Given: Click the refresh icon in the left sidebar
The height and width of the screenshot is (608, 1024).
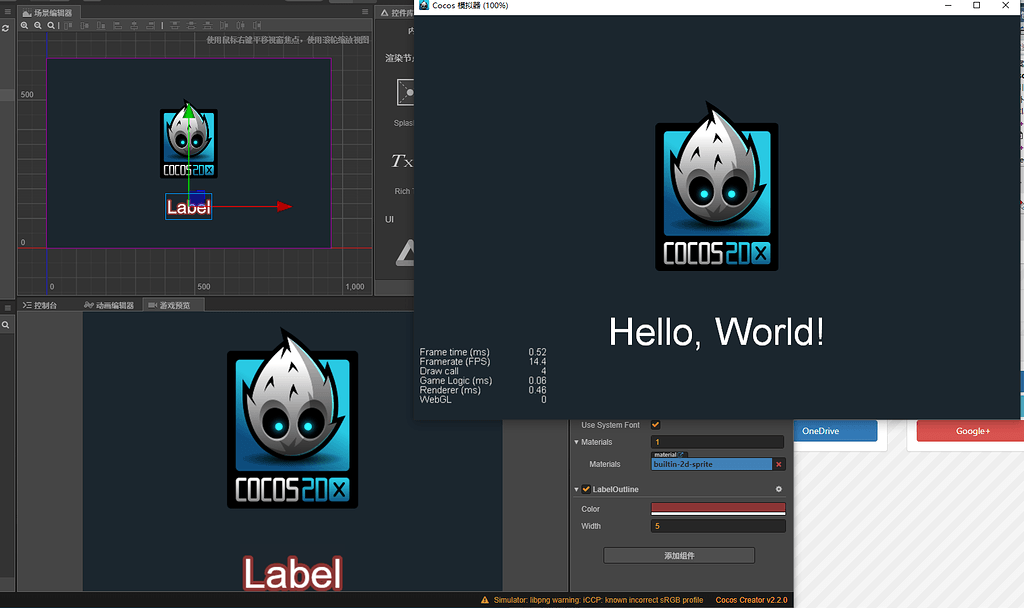Looking at the screenshot, I should (6, 27).
